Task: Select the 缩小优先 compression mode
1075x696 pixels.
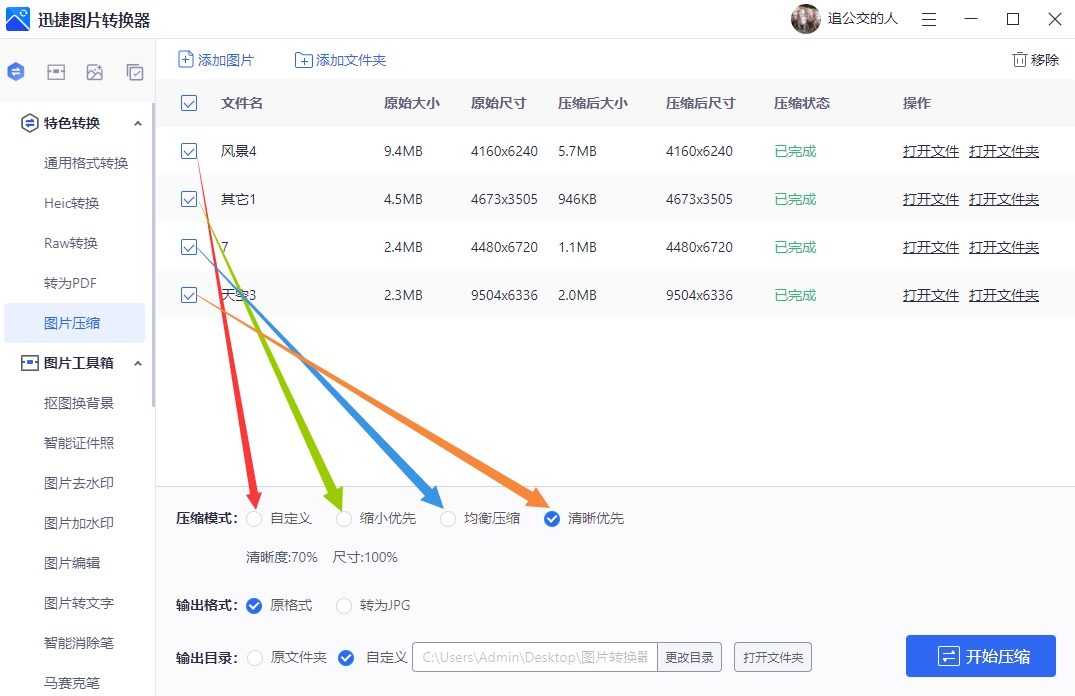Action: click(x=343, y=519)
